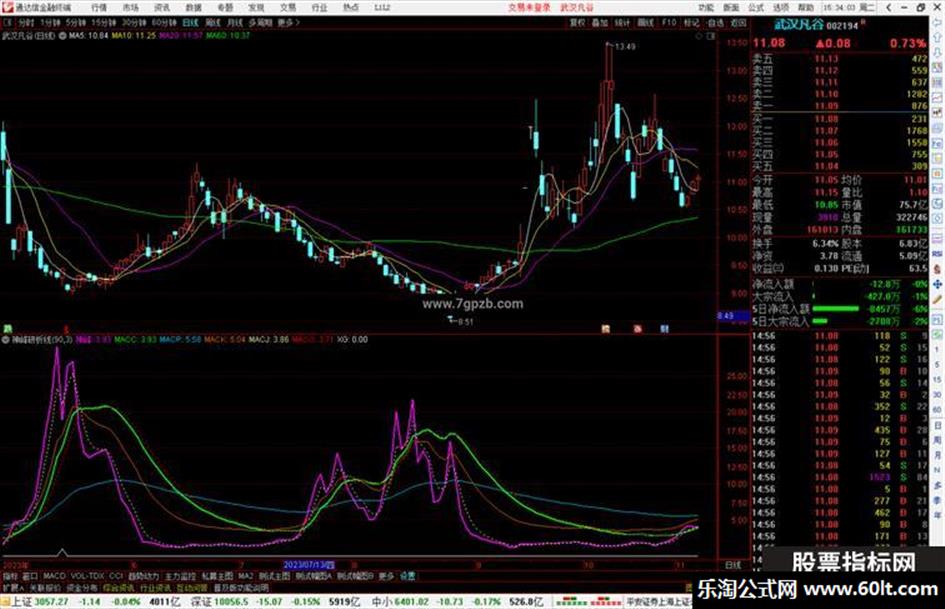Open the 交易 menu
This screenshot has width=945, height=609.
pos(288,7)
